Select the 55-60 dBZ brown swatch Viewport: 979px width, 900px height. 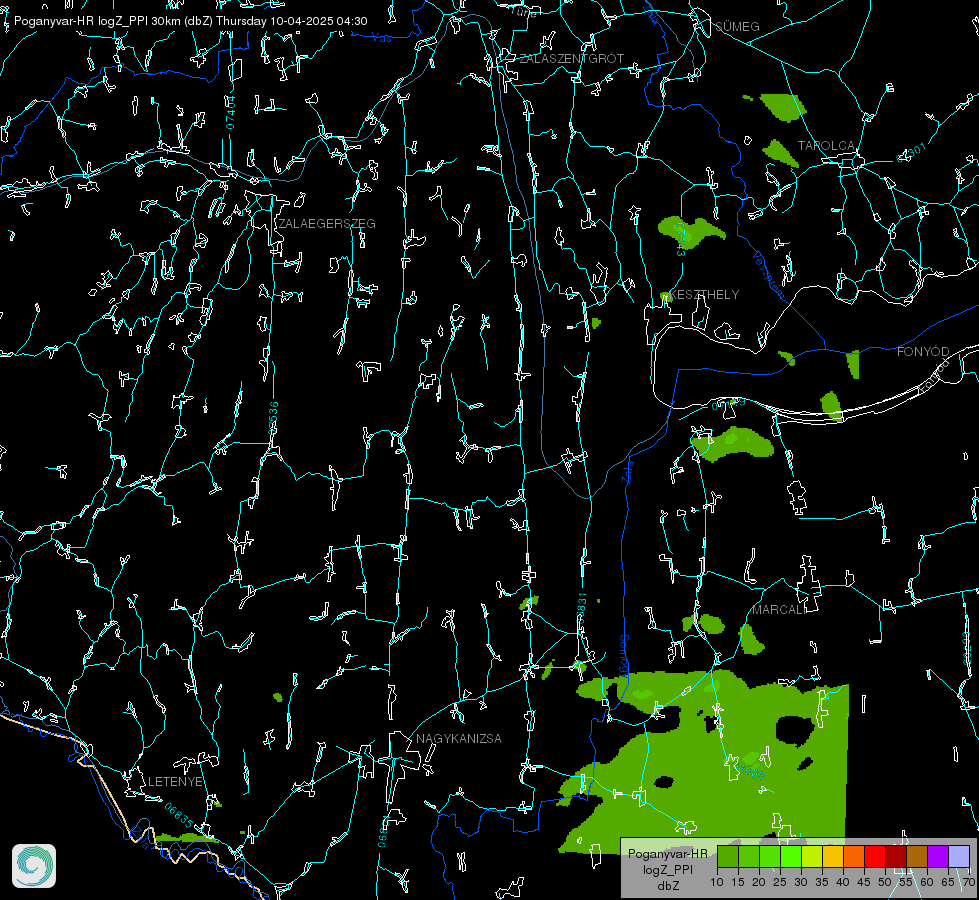[x=917, y=857]
